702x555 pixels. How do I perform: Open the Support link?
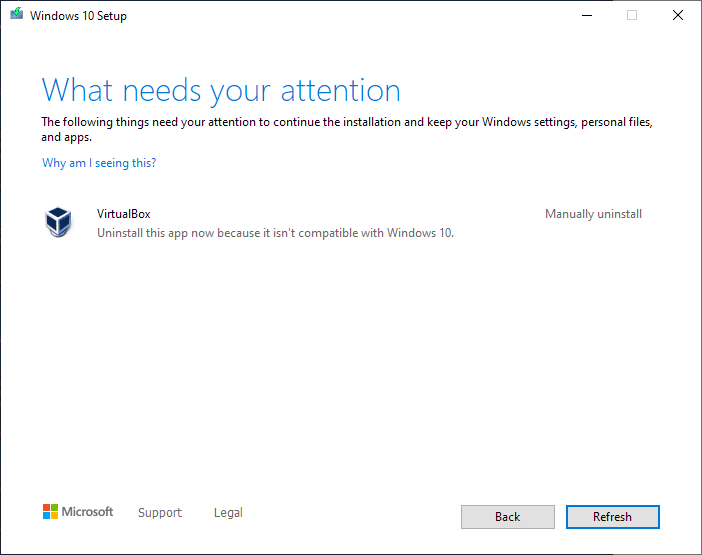[160, 512]
